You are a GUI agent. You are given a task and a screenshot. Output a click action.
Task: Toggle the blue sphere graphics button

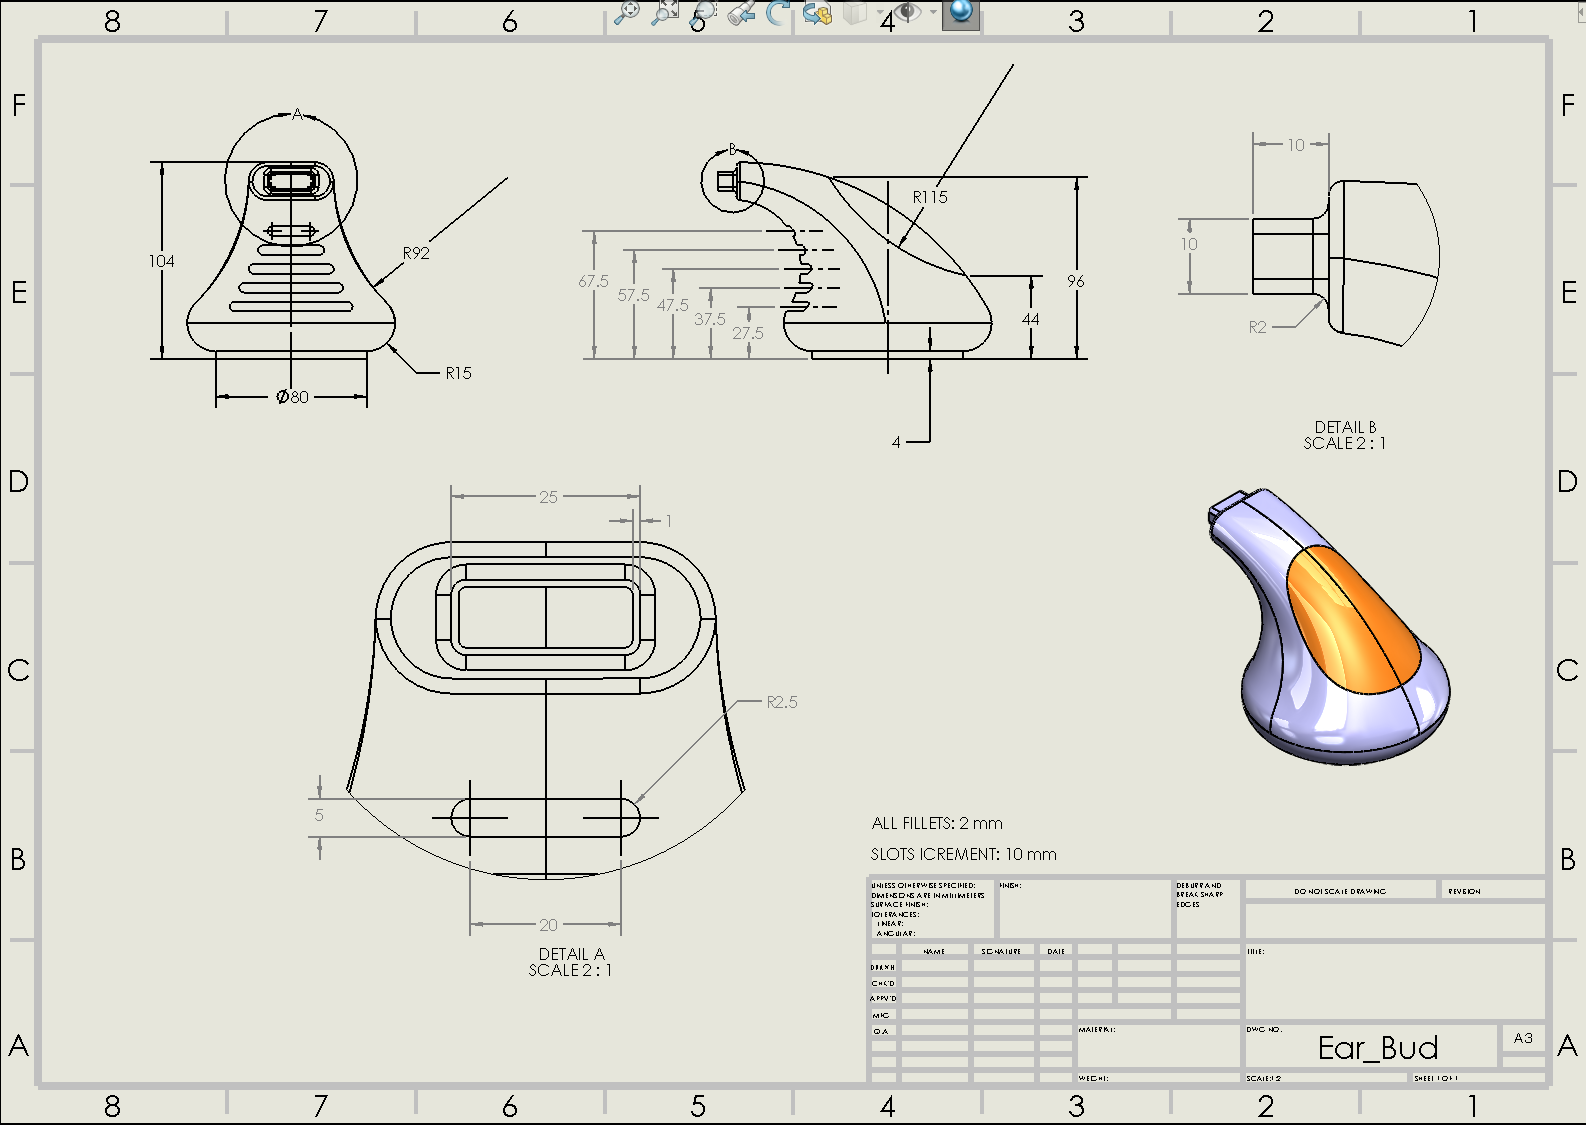[x=960, y=12]
